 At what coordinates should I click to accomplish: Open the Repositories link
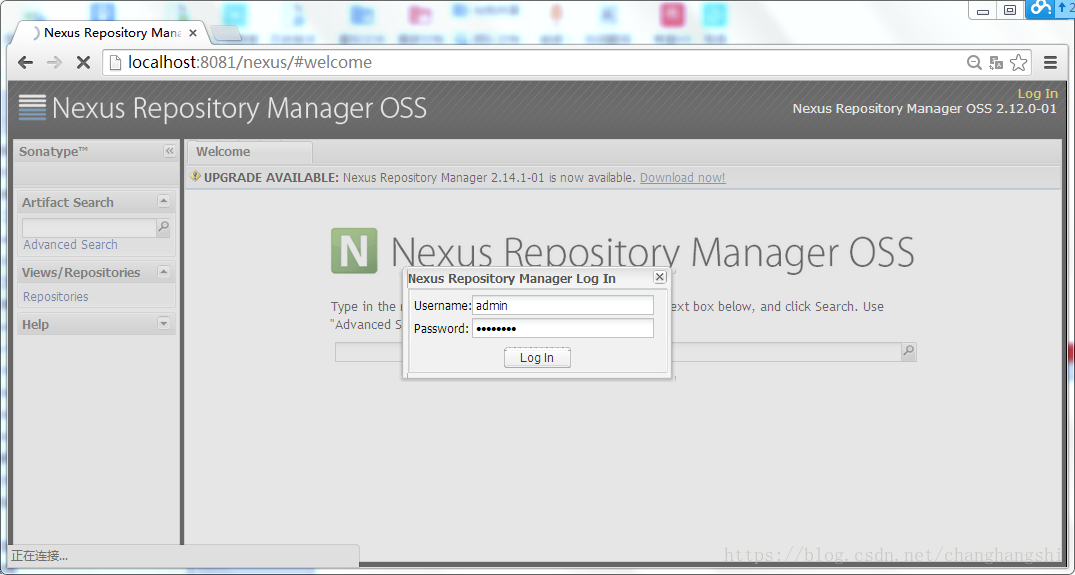[56, 297]
